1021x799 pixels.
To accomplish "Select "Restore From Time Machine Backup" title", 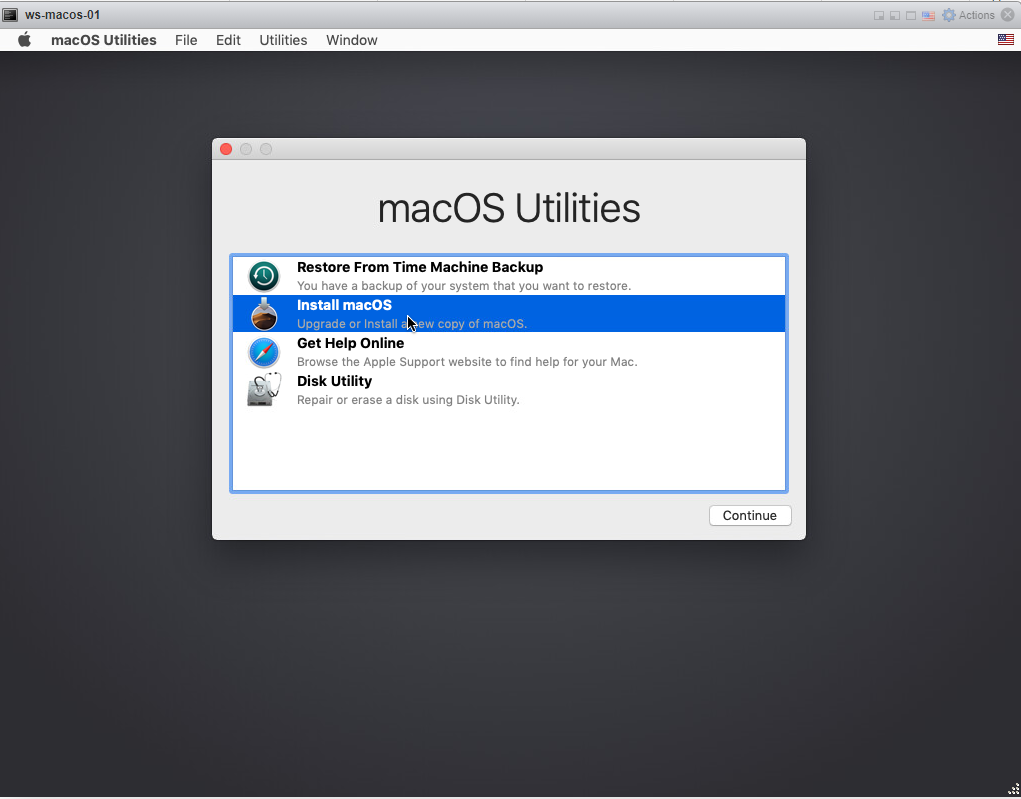I will [x=420, y=267].
